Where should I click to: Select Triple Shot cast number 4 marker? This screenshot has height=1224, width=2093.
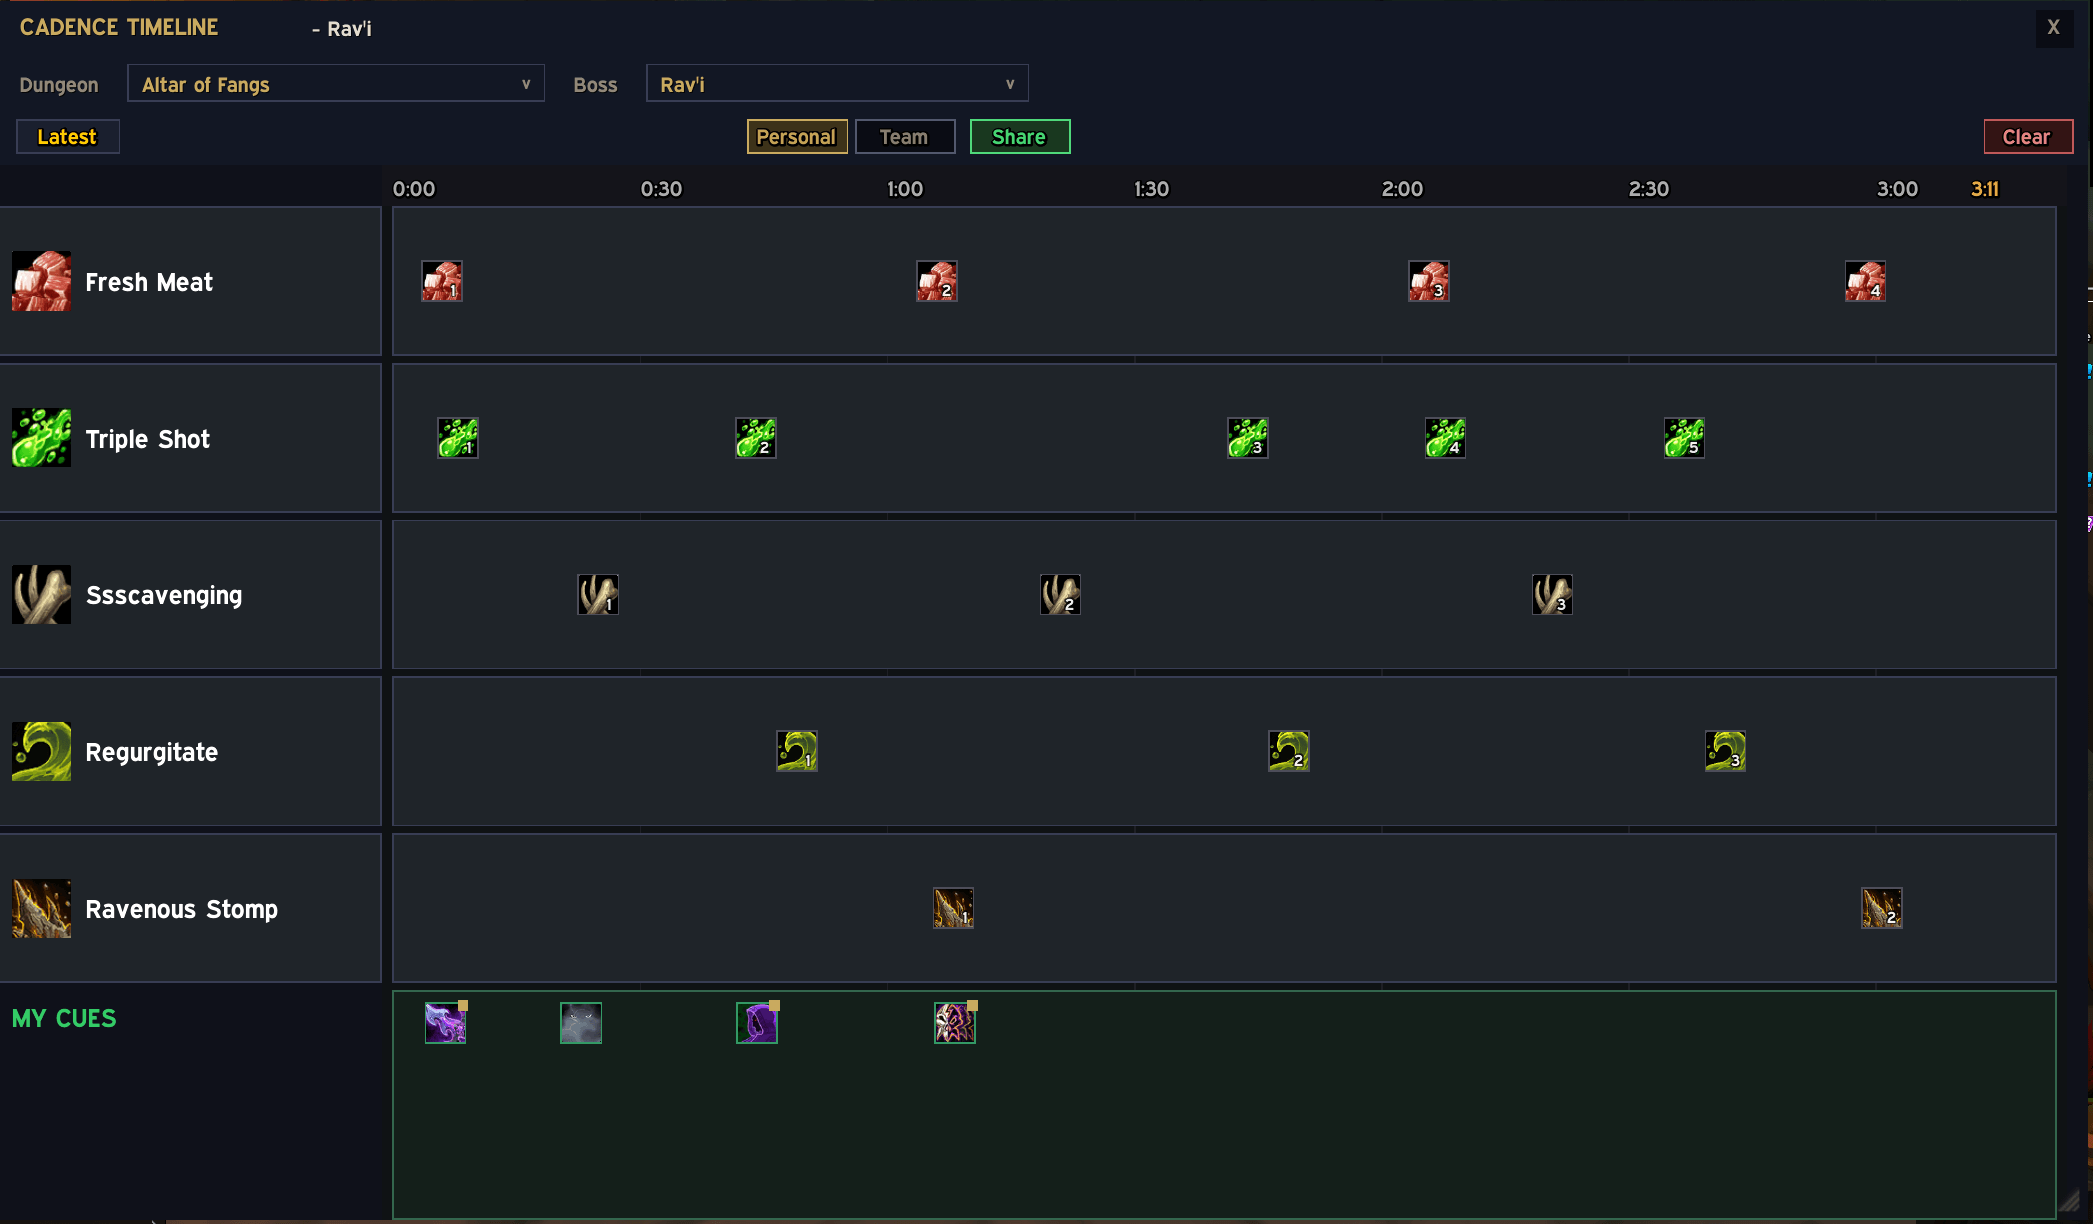click(1446, 438)
